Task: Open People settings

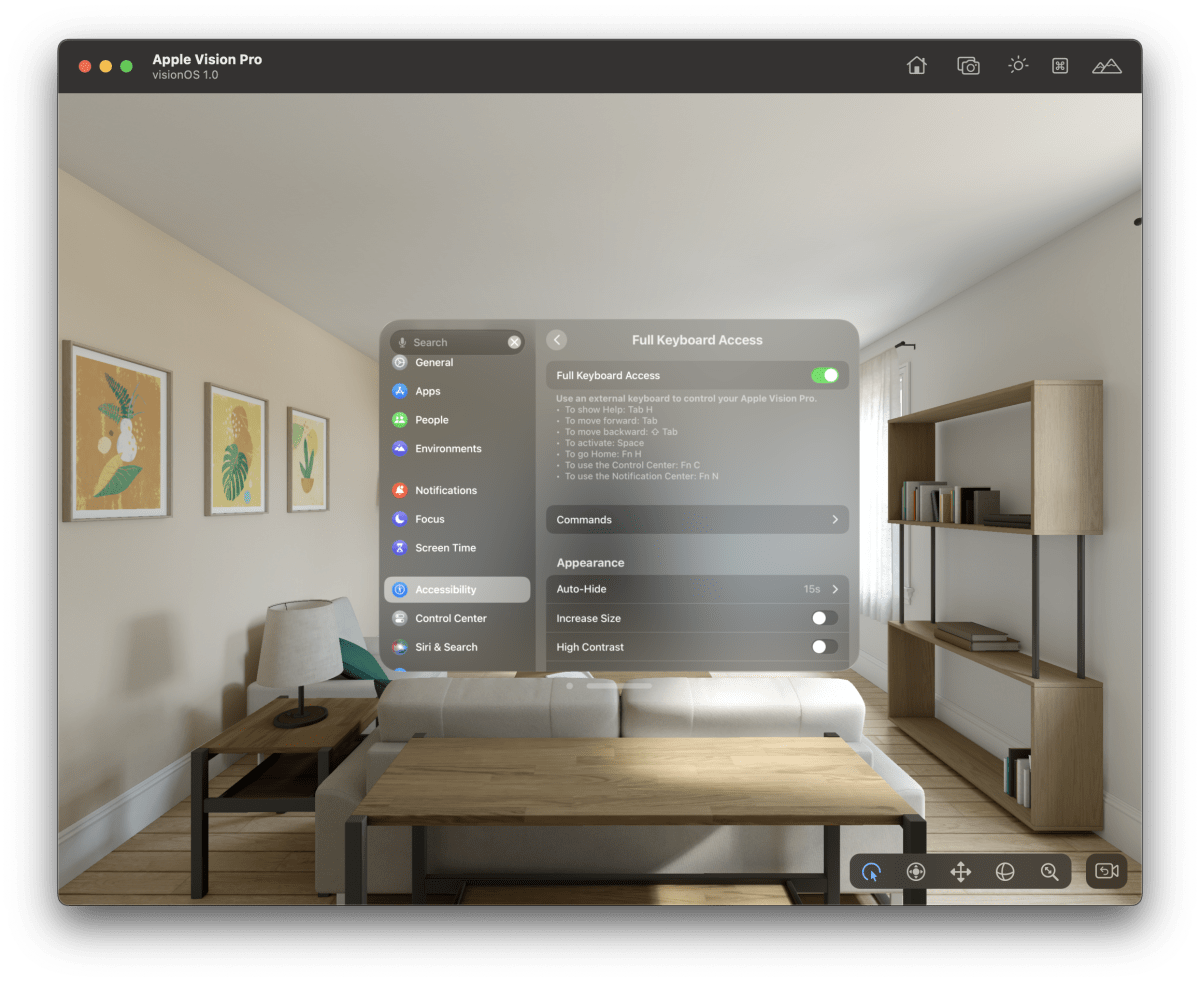Action: click(457, 420)
